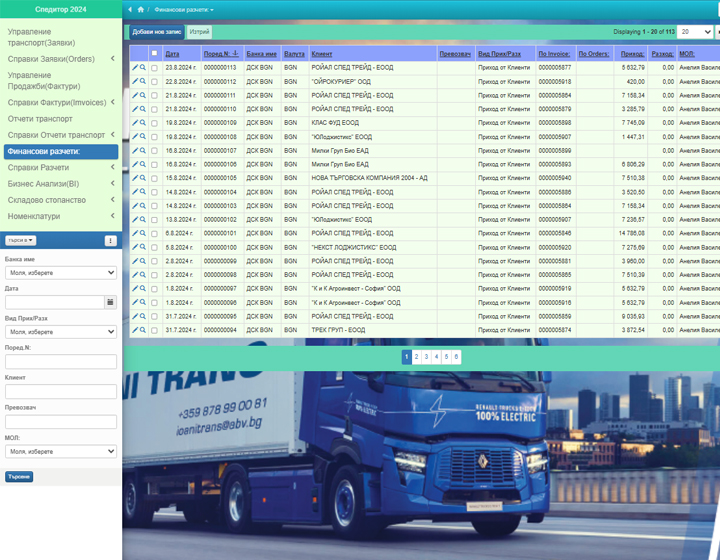This screenshot has height=560, width=720.
Task: Click the back arrow in top bar
Action: click(x=130, y=9)
